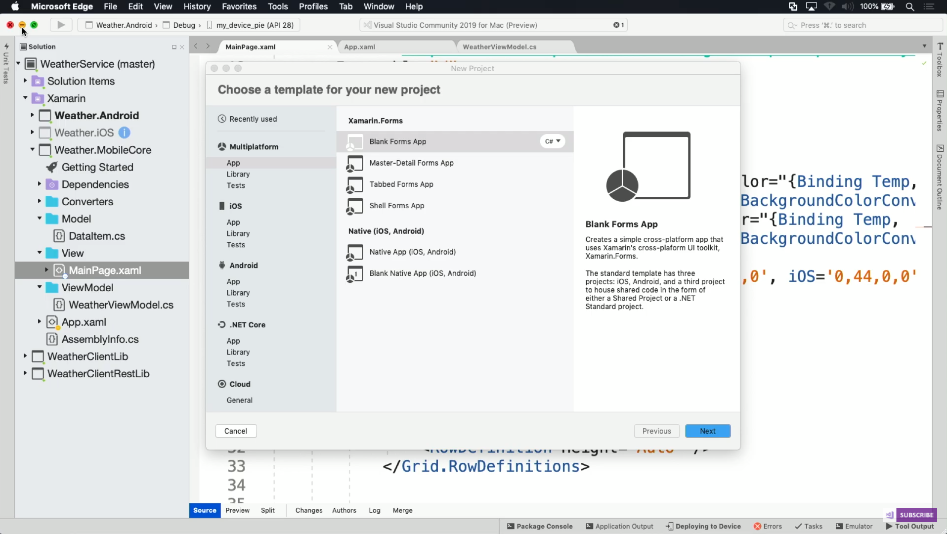Select Library under the iOS category
947x534 pixels.
point(238,233)
